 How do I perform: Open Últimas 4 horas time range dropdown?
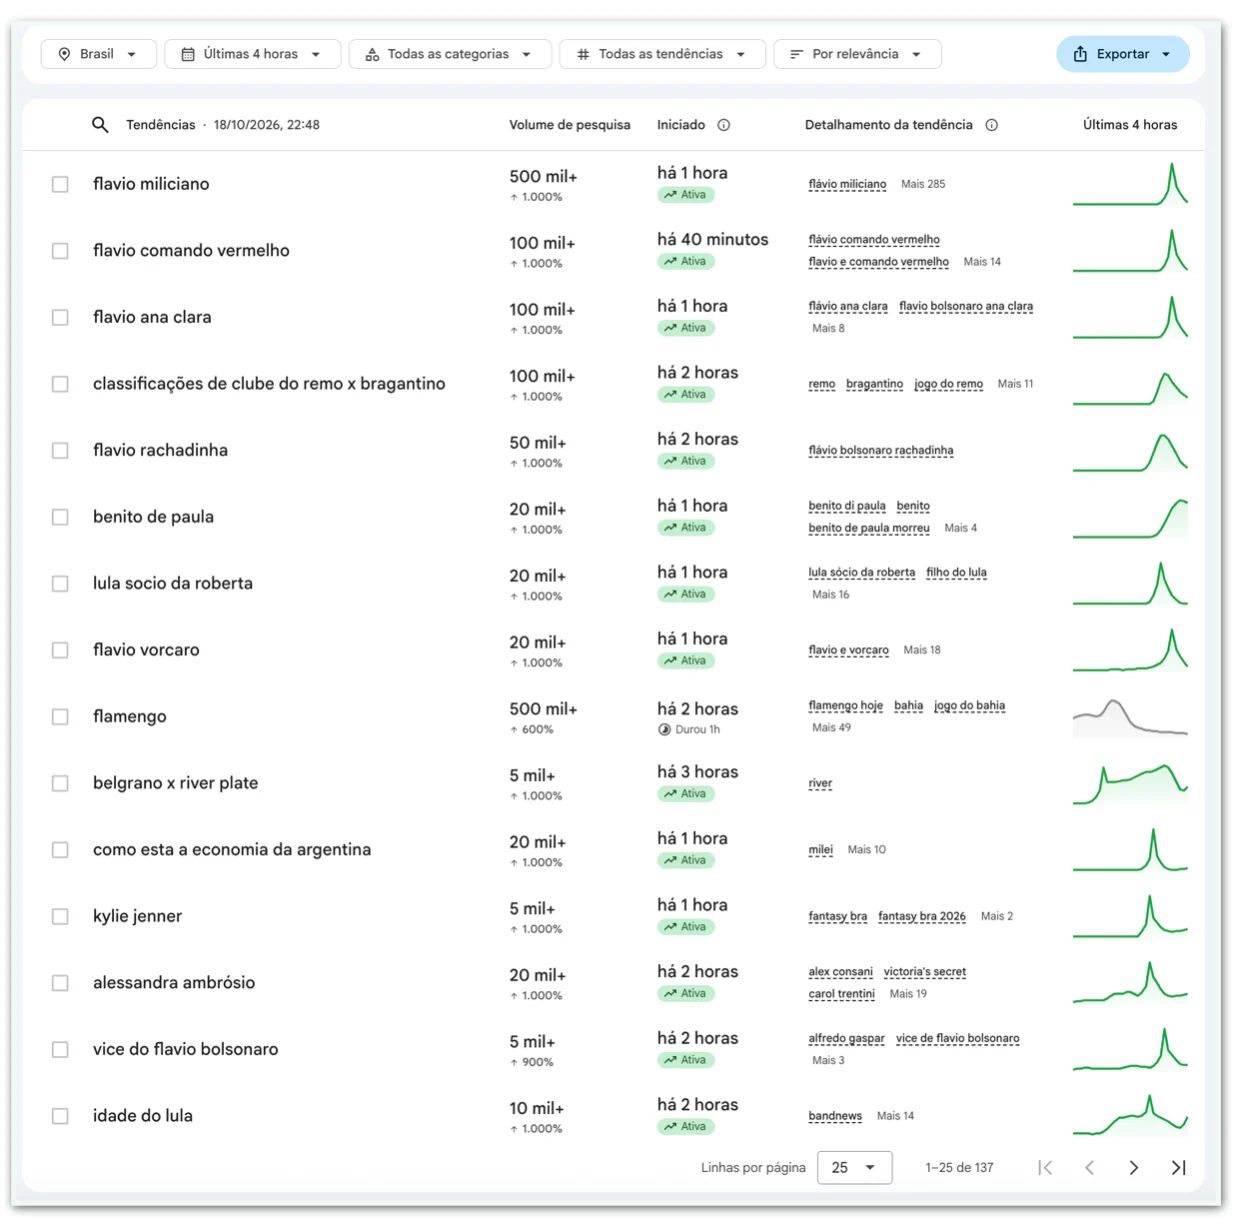[252, 54]
